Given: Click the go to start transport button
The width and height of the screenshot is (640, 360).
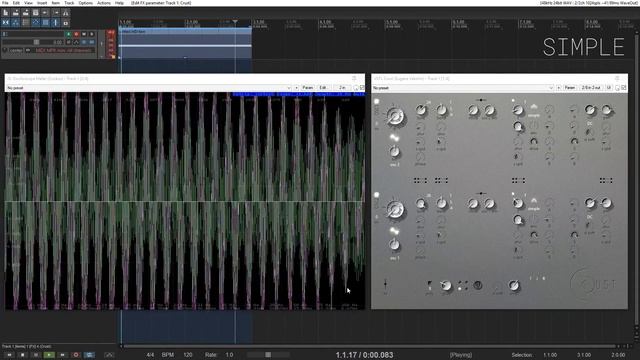Looking at the screenshot, I should point(9,355).
